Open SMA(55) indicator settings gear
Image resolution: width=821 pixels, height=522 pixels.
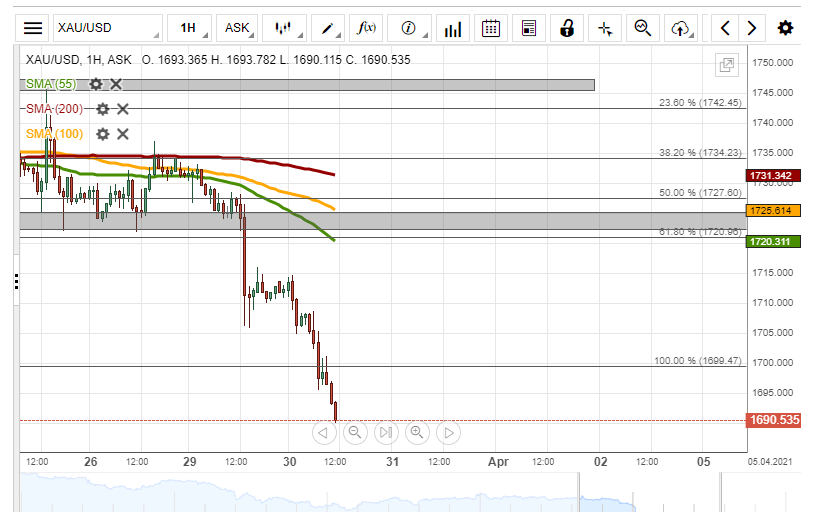[96, 84]
